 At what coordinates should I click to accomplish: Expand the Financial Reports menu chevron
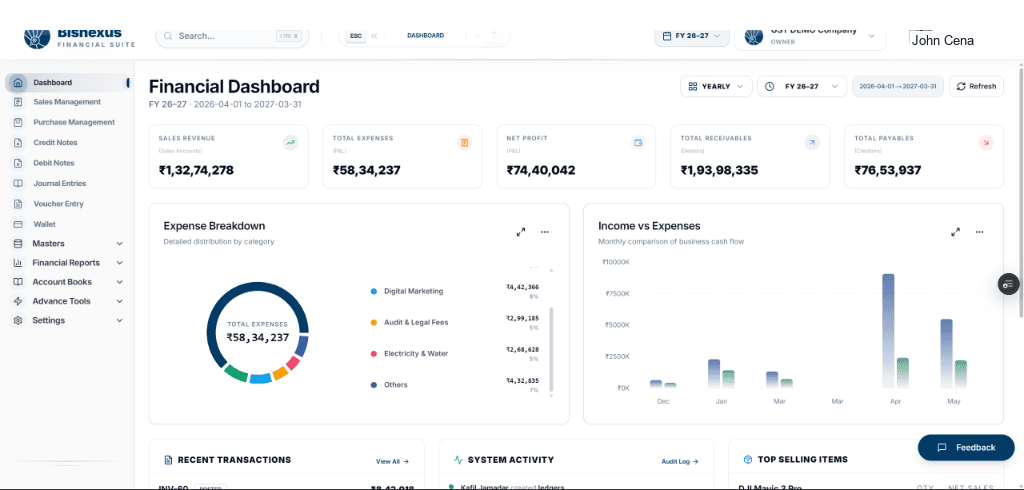[x=120, y=263]
